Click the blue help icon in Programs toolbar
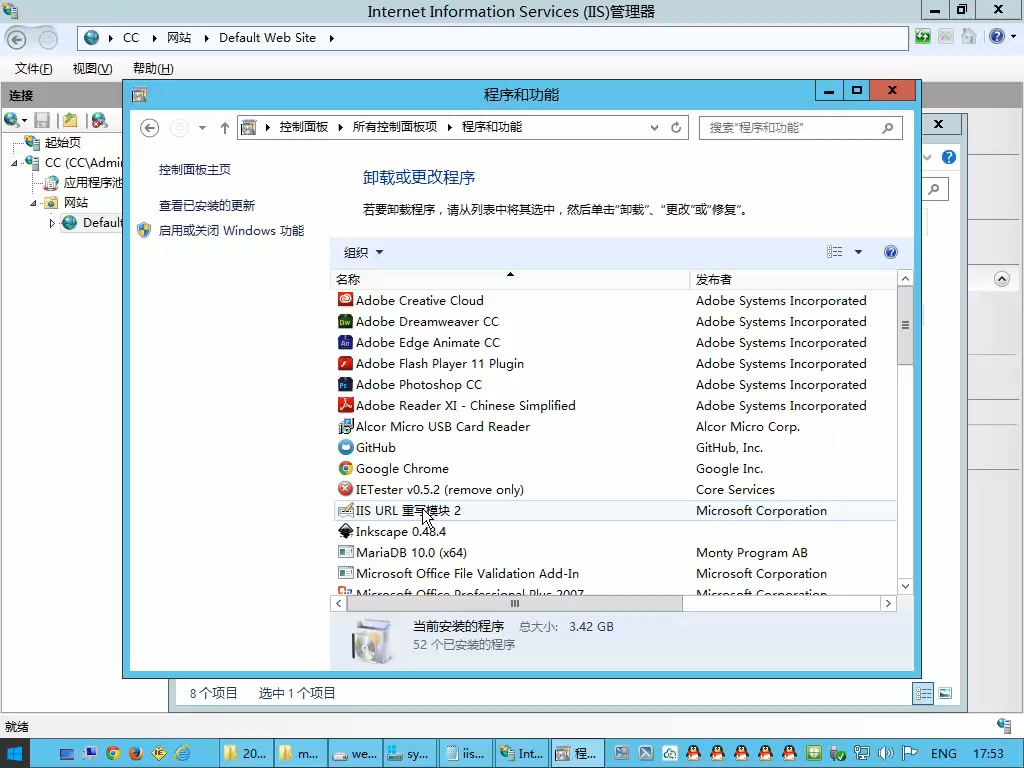Viewport: 1024px width, 768px height. pyautogui.click(x=890, y=252)
